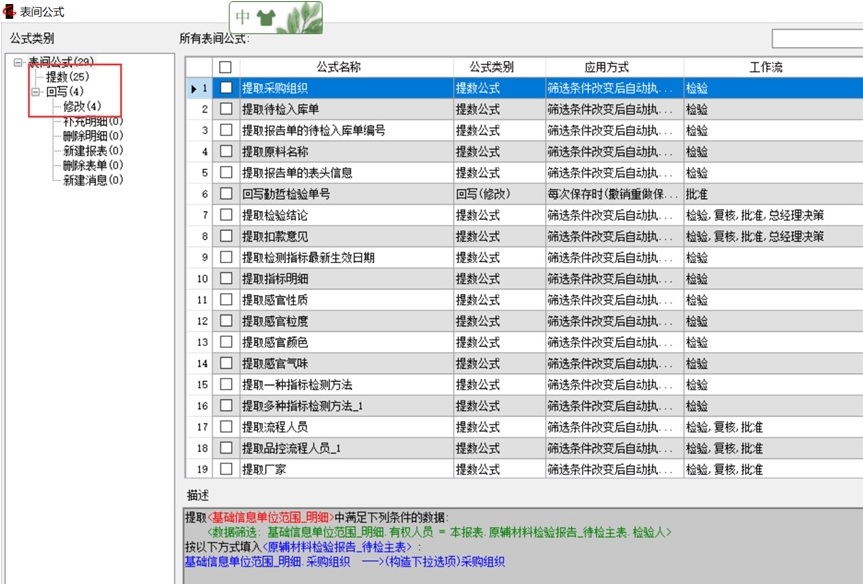
Task: Click the 表间公式 window title icon
Action: 10,10
